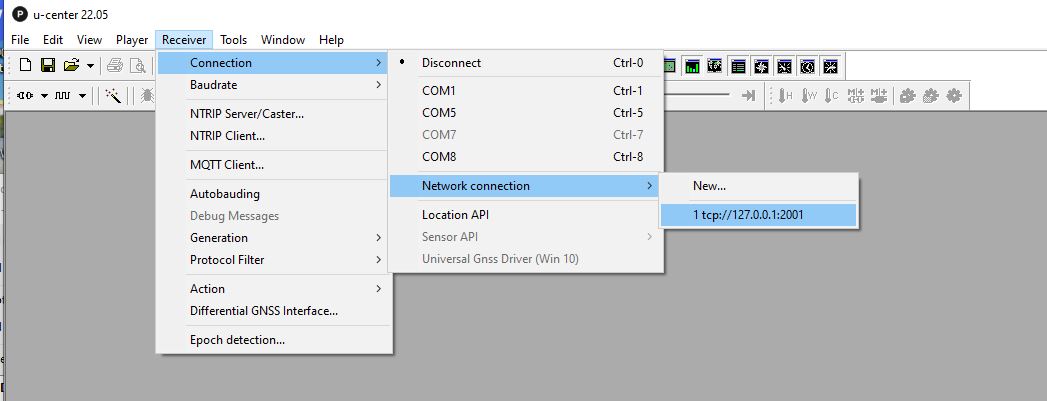Click the autobauding magic wand icon
1047x401 pixels.
pos(113,96)
